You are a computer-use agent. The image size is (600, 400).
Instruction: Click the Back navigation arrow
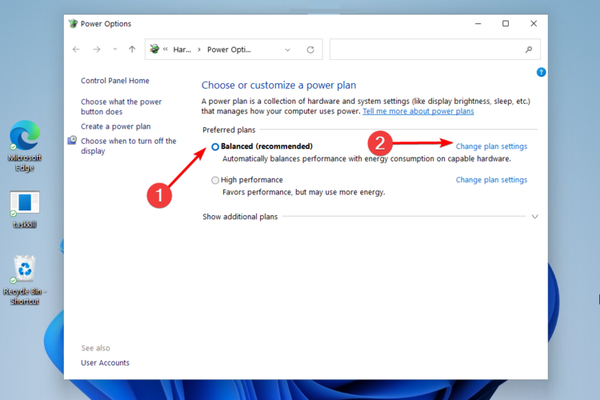pyautogui.click(x=77, y=49)
